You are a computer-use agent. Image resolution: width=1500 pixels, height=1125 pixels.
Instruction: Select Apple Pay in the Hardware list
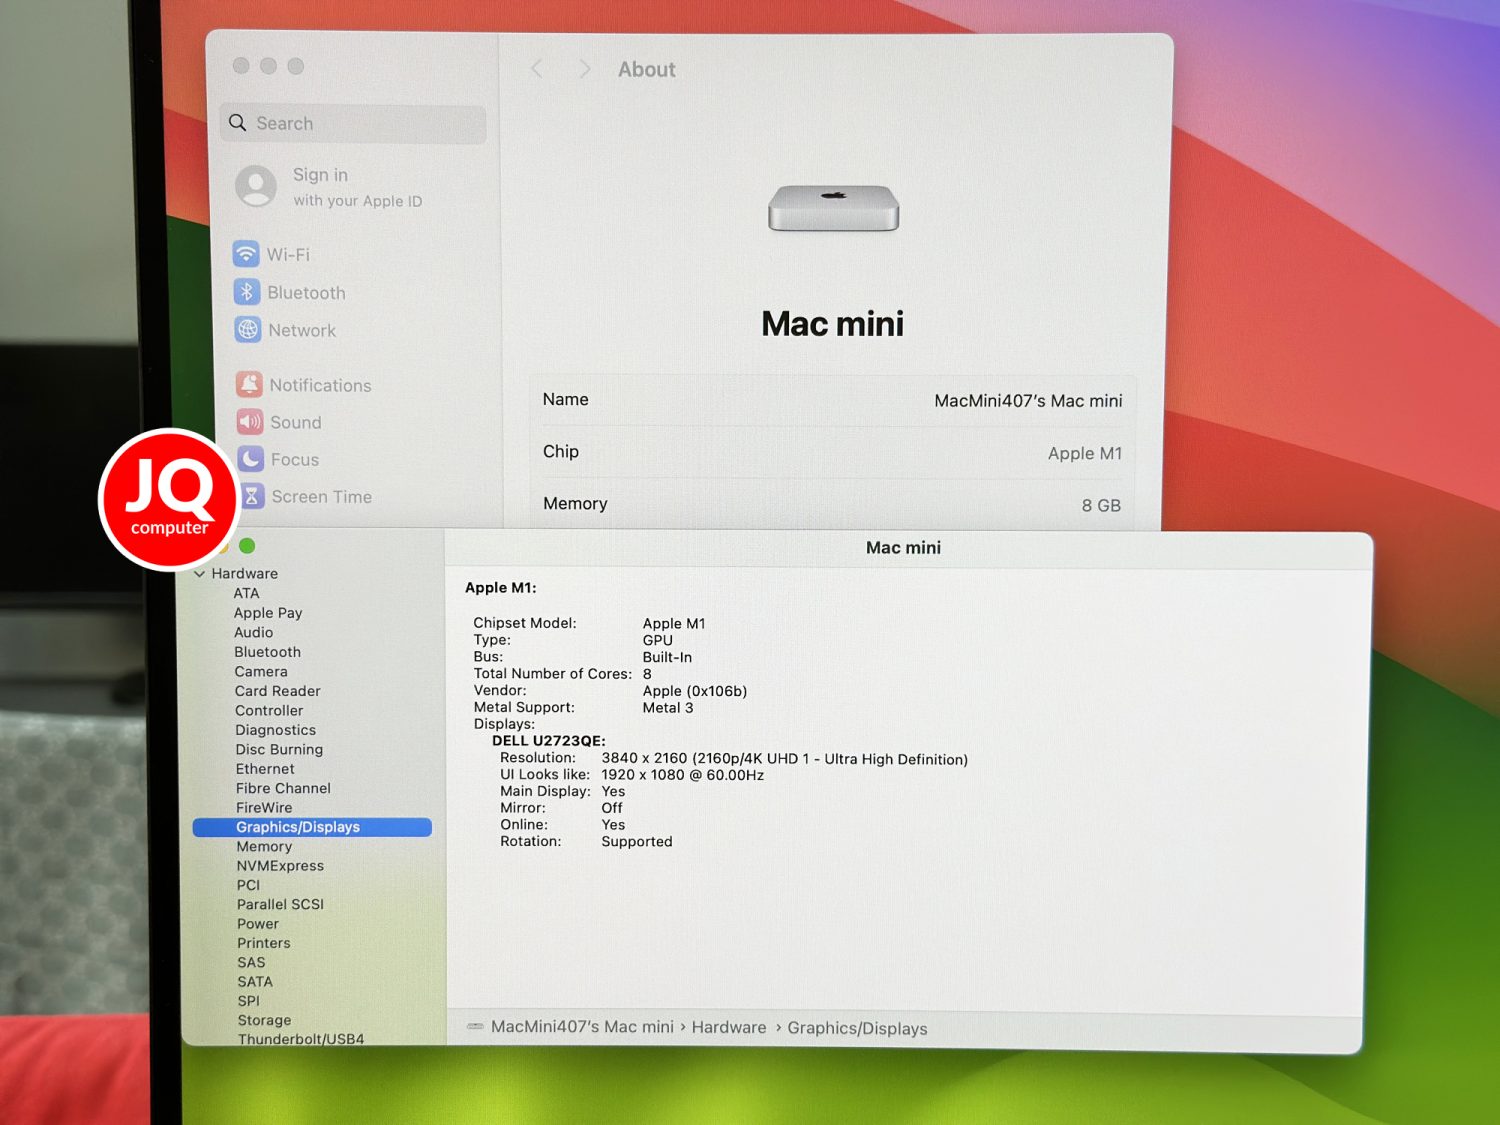click(x=268, y=613)
